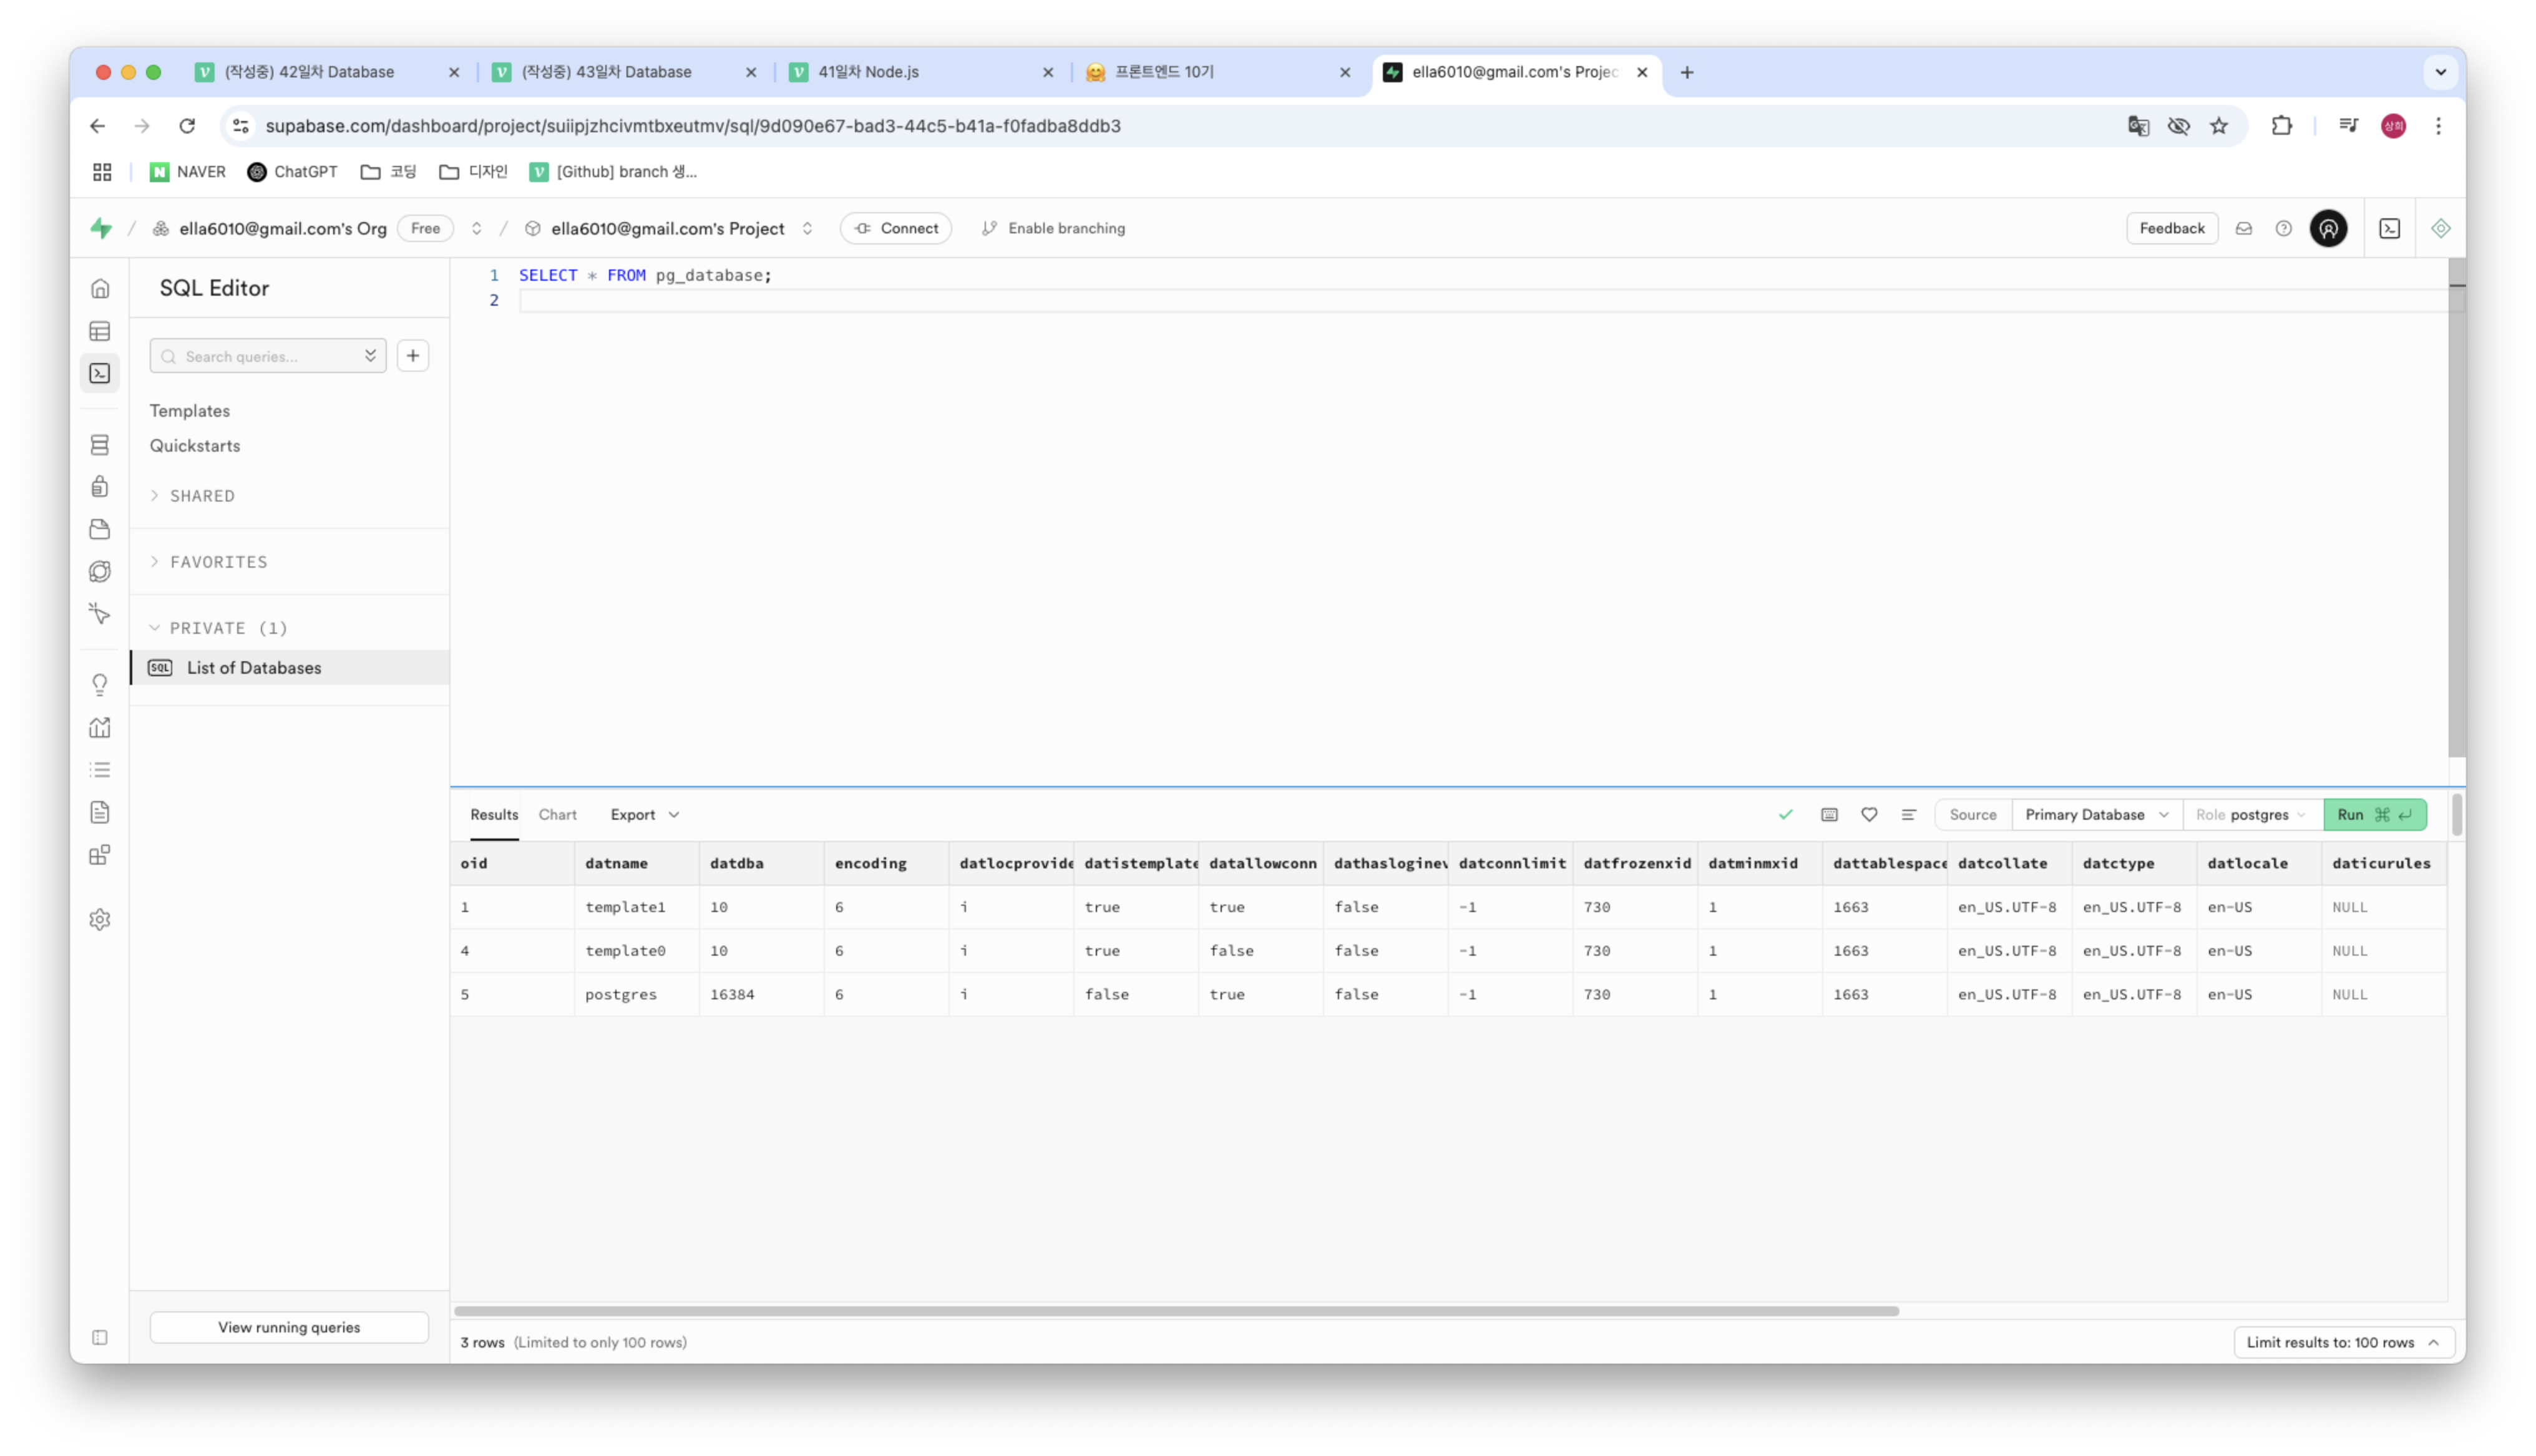Click the datname column header

(x=636, y=863)
